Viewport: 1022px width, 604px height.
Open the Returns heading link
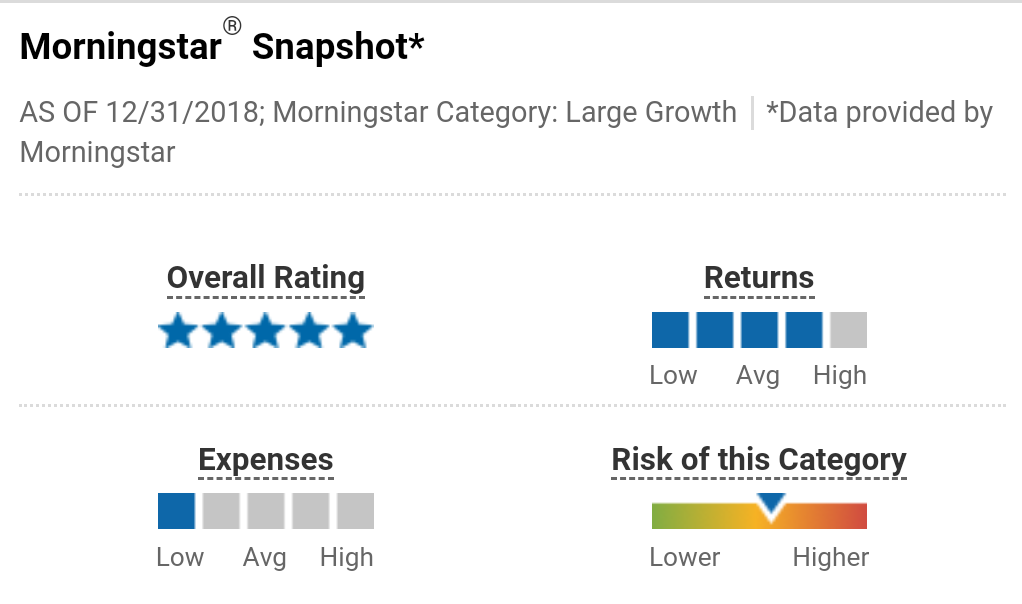759,278
